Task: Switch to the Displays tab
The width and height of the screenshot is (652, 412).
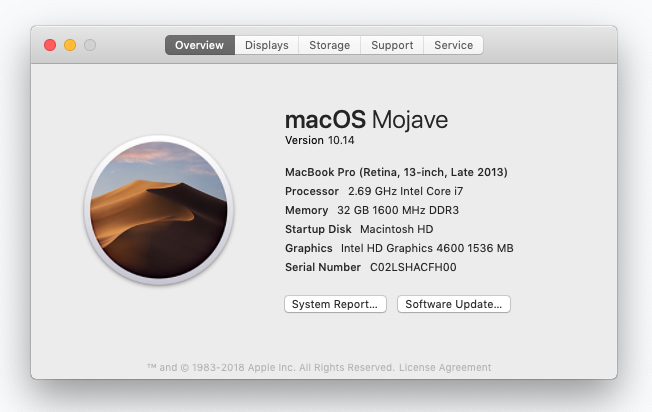Action: point(267,45)
